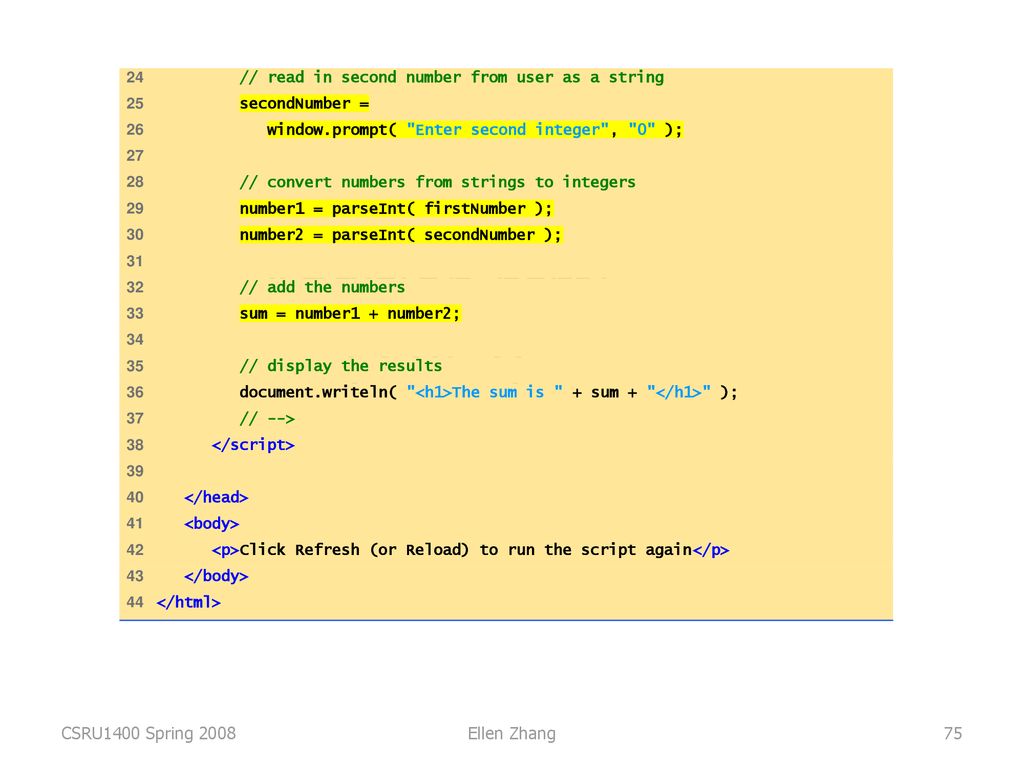
Task: Click the closing '</script>' tag
Action: click(x=253, y=445)
